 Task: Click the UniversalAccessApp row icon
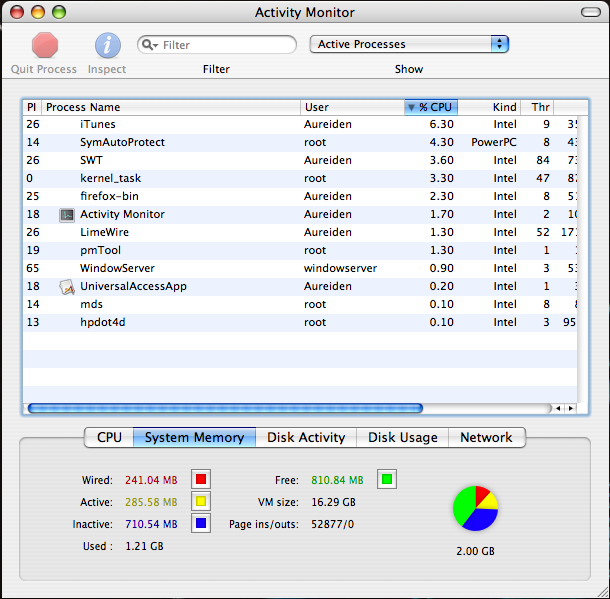pyautogui.click(x=67, y=287)
